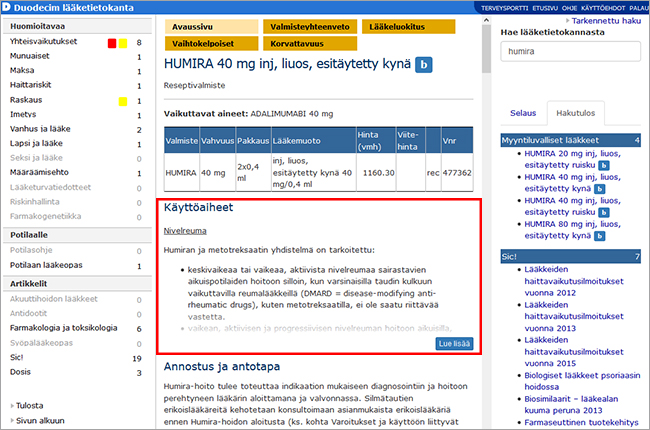
Task: Open HUMIRA 80 mg esitäytetty kynä result
Action: 572,230
